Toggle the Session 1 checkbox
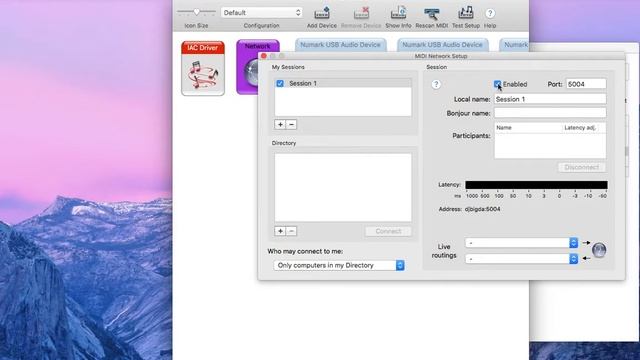This screenshot has width=640, height=360. [x=280, y=83]
